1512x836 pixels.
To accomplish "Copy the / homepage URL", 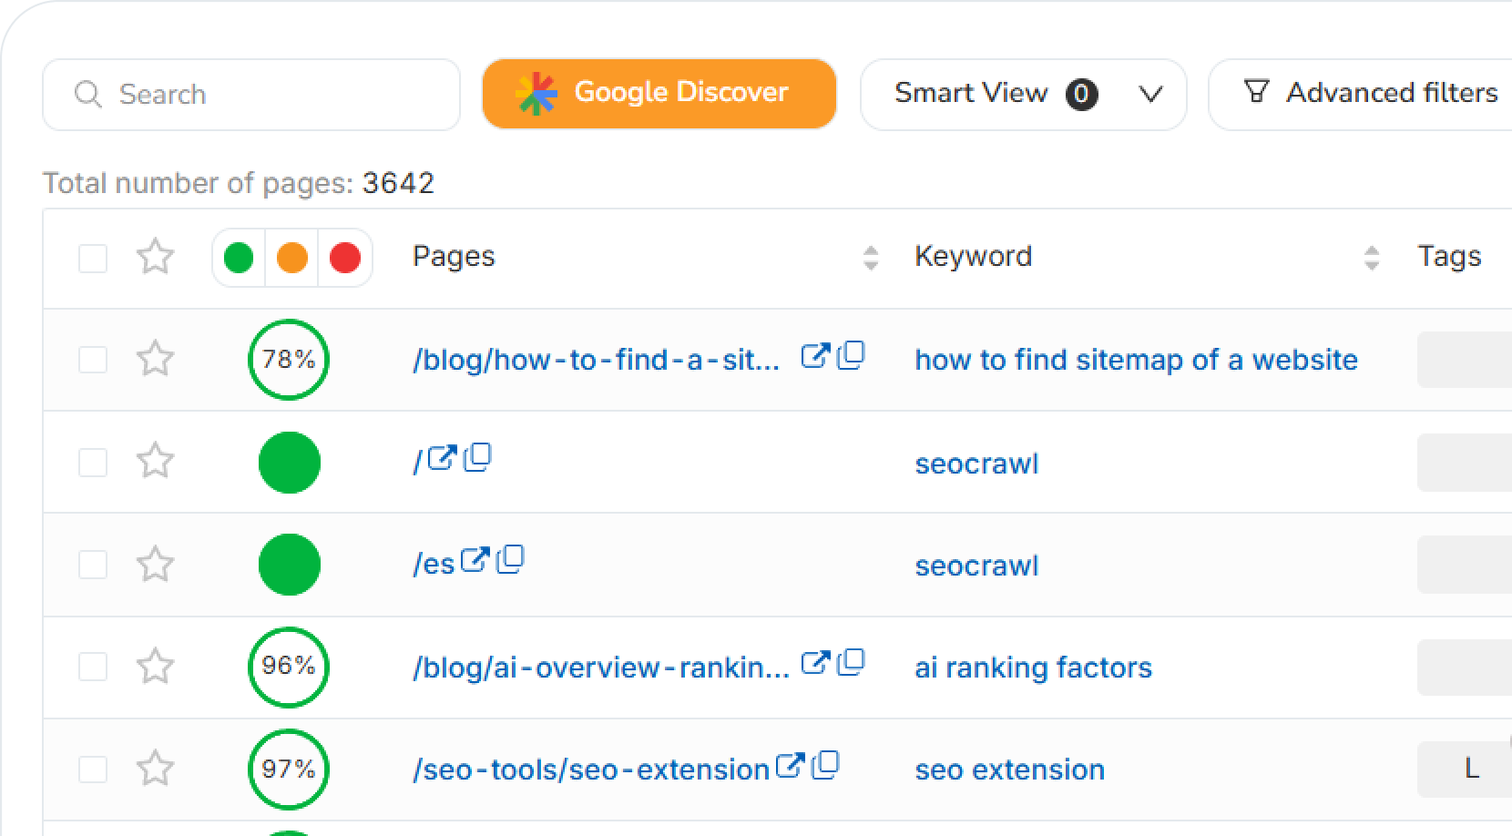I will coord(478,457).
